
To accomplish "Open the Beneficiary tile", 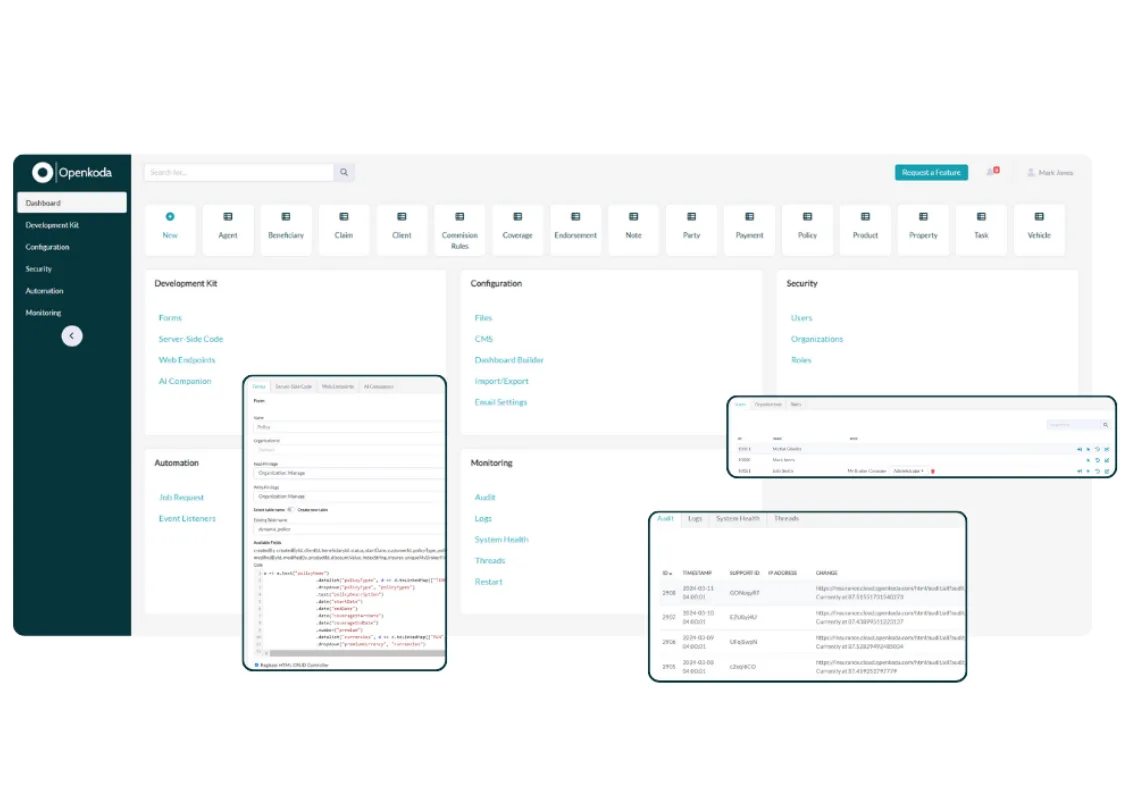I will (x=286, y=230).
